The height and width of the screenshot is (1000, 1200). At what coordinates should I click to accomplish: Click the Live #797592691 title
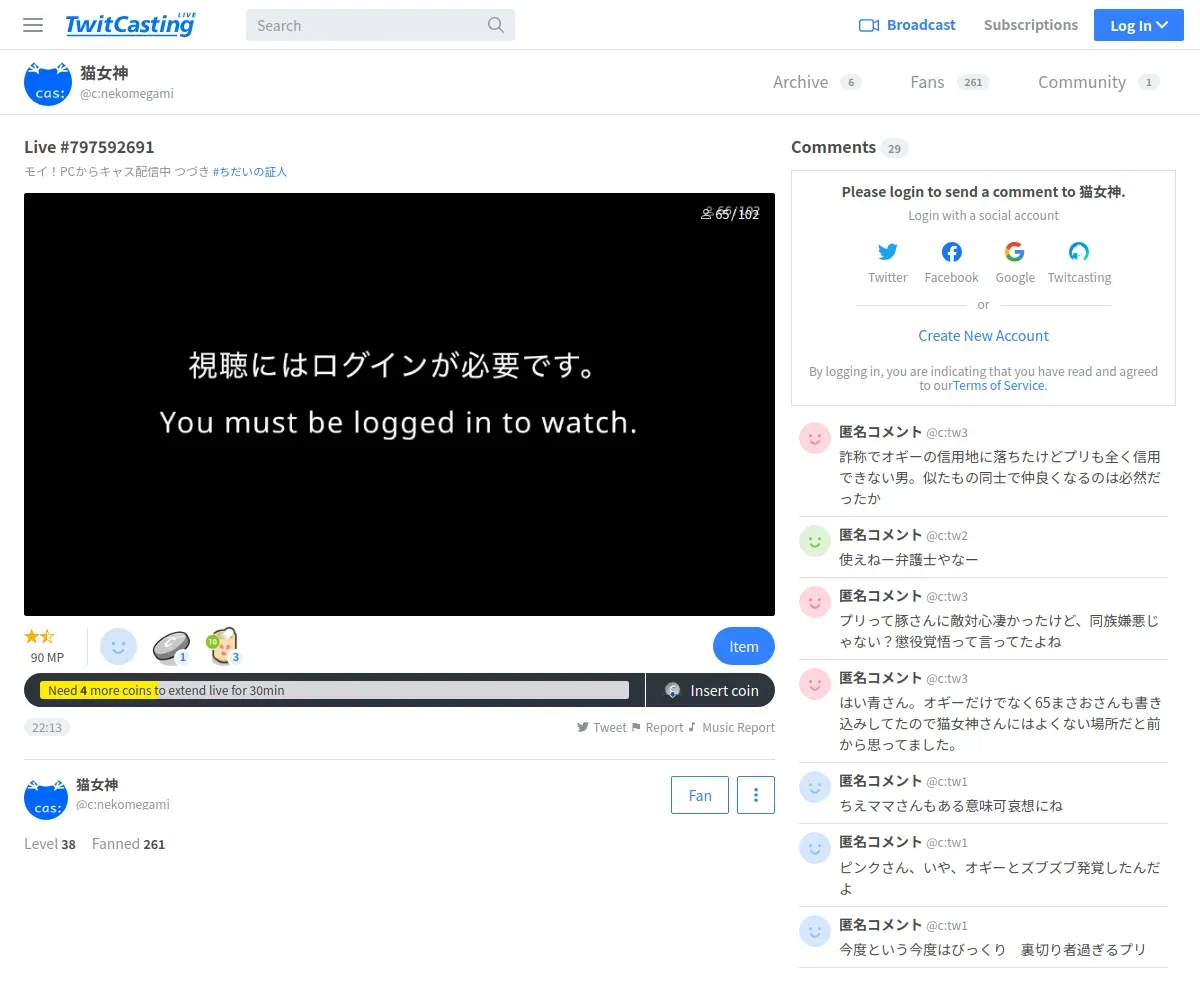89,147
